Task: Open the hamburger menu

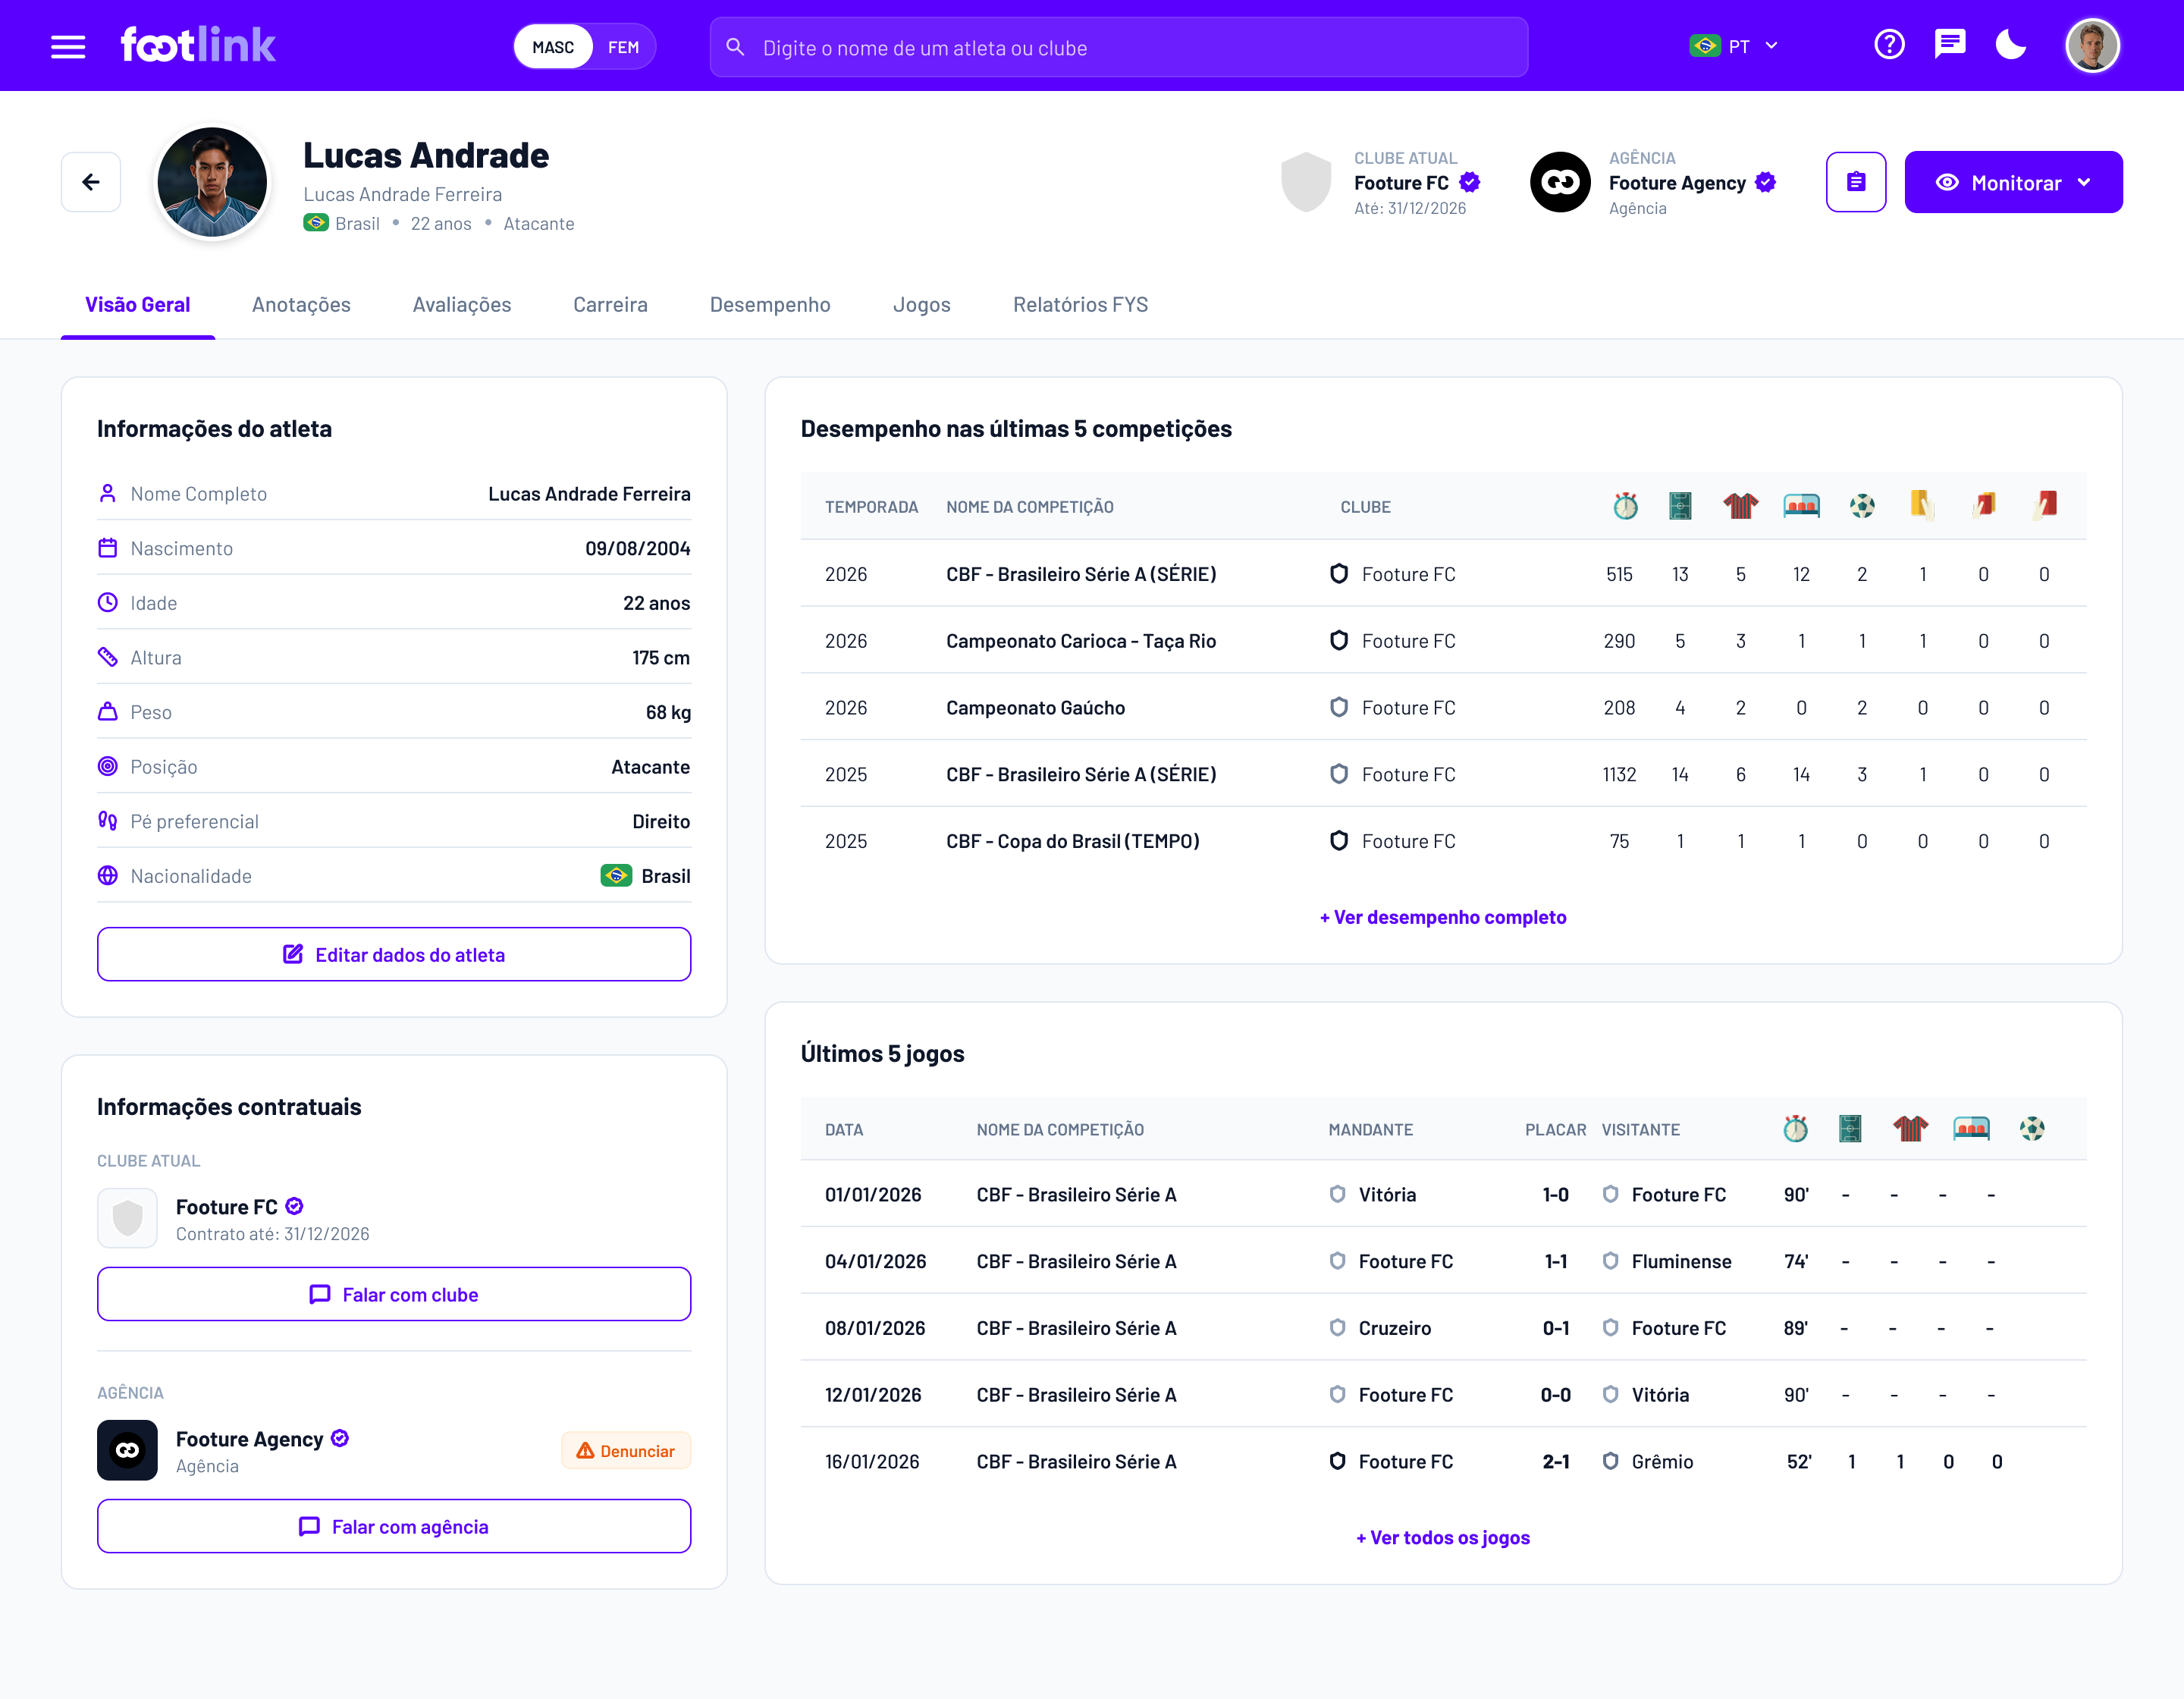Action: click(68, 46)
